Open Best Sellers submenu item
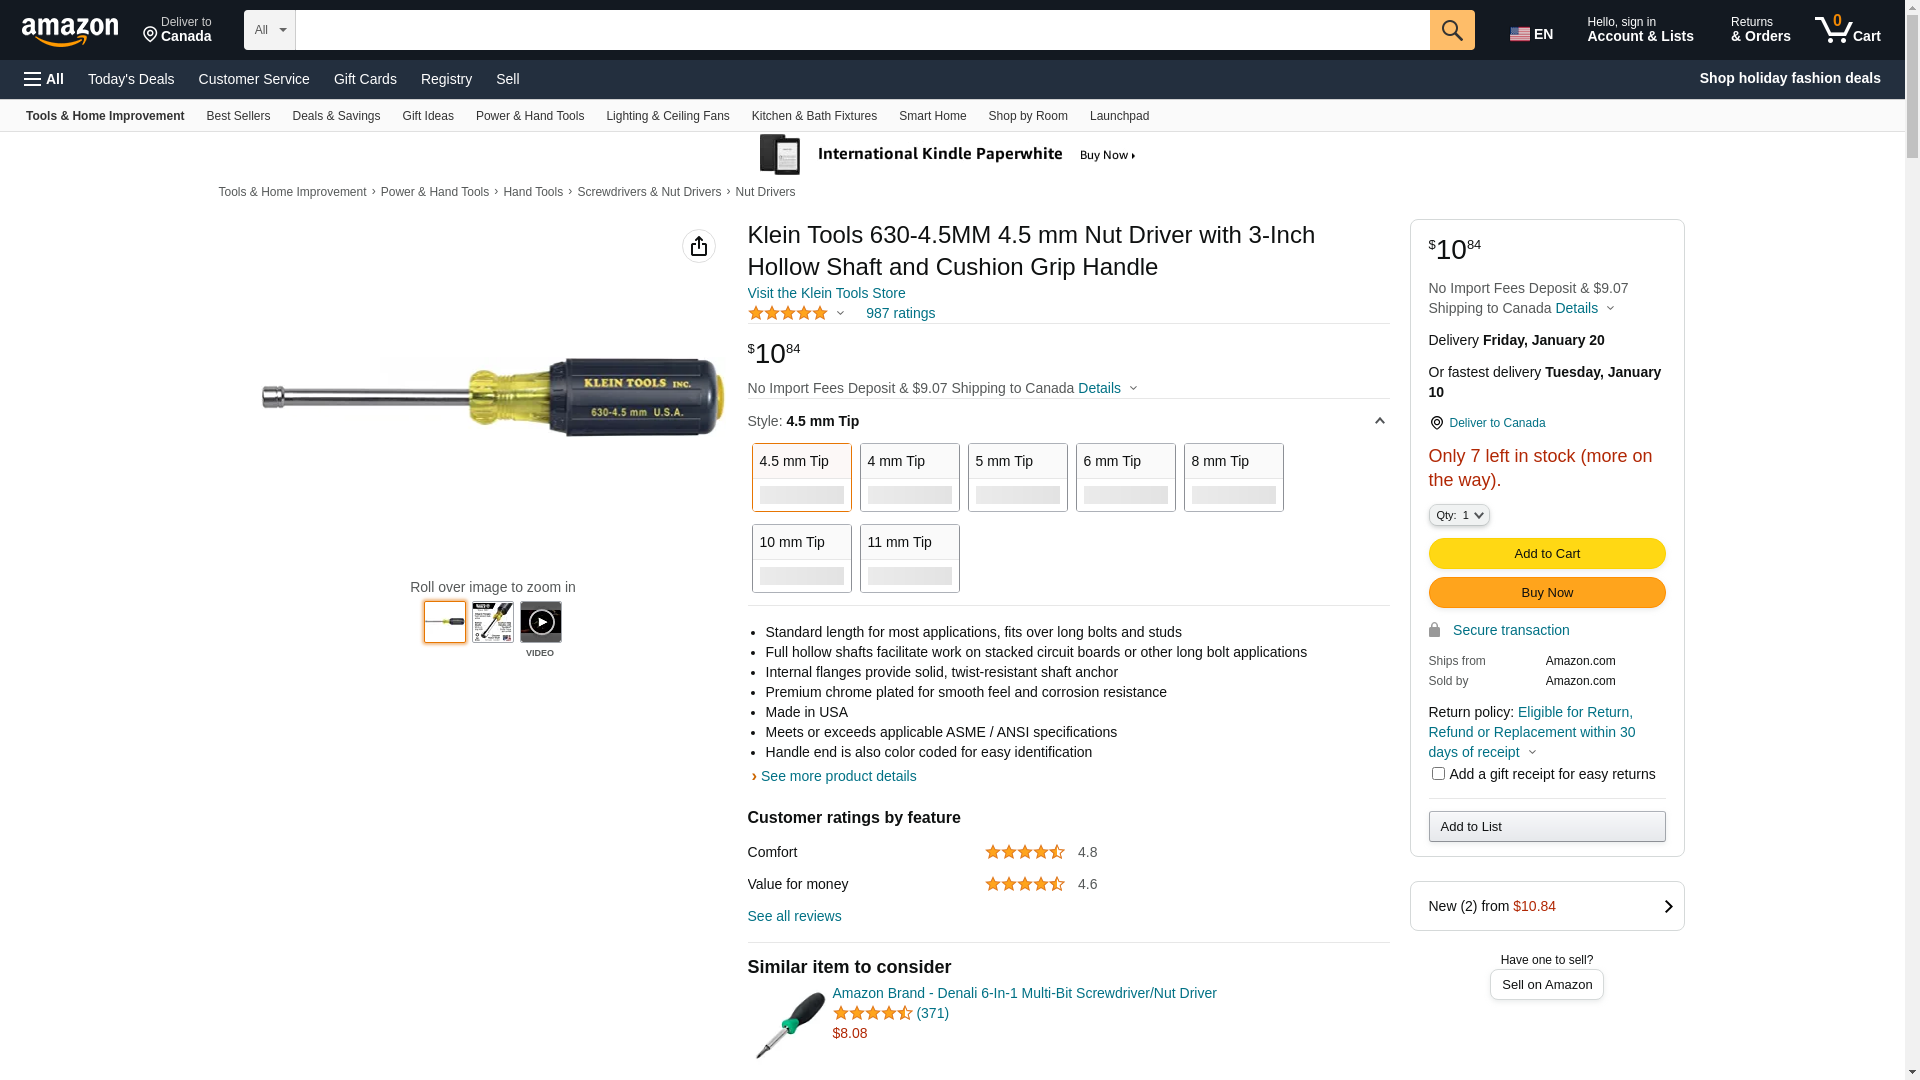The height and width of the screenshot is (1080, 1920). (238, 116)
